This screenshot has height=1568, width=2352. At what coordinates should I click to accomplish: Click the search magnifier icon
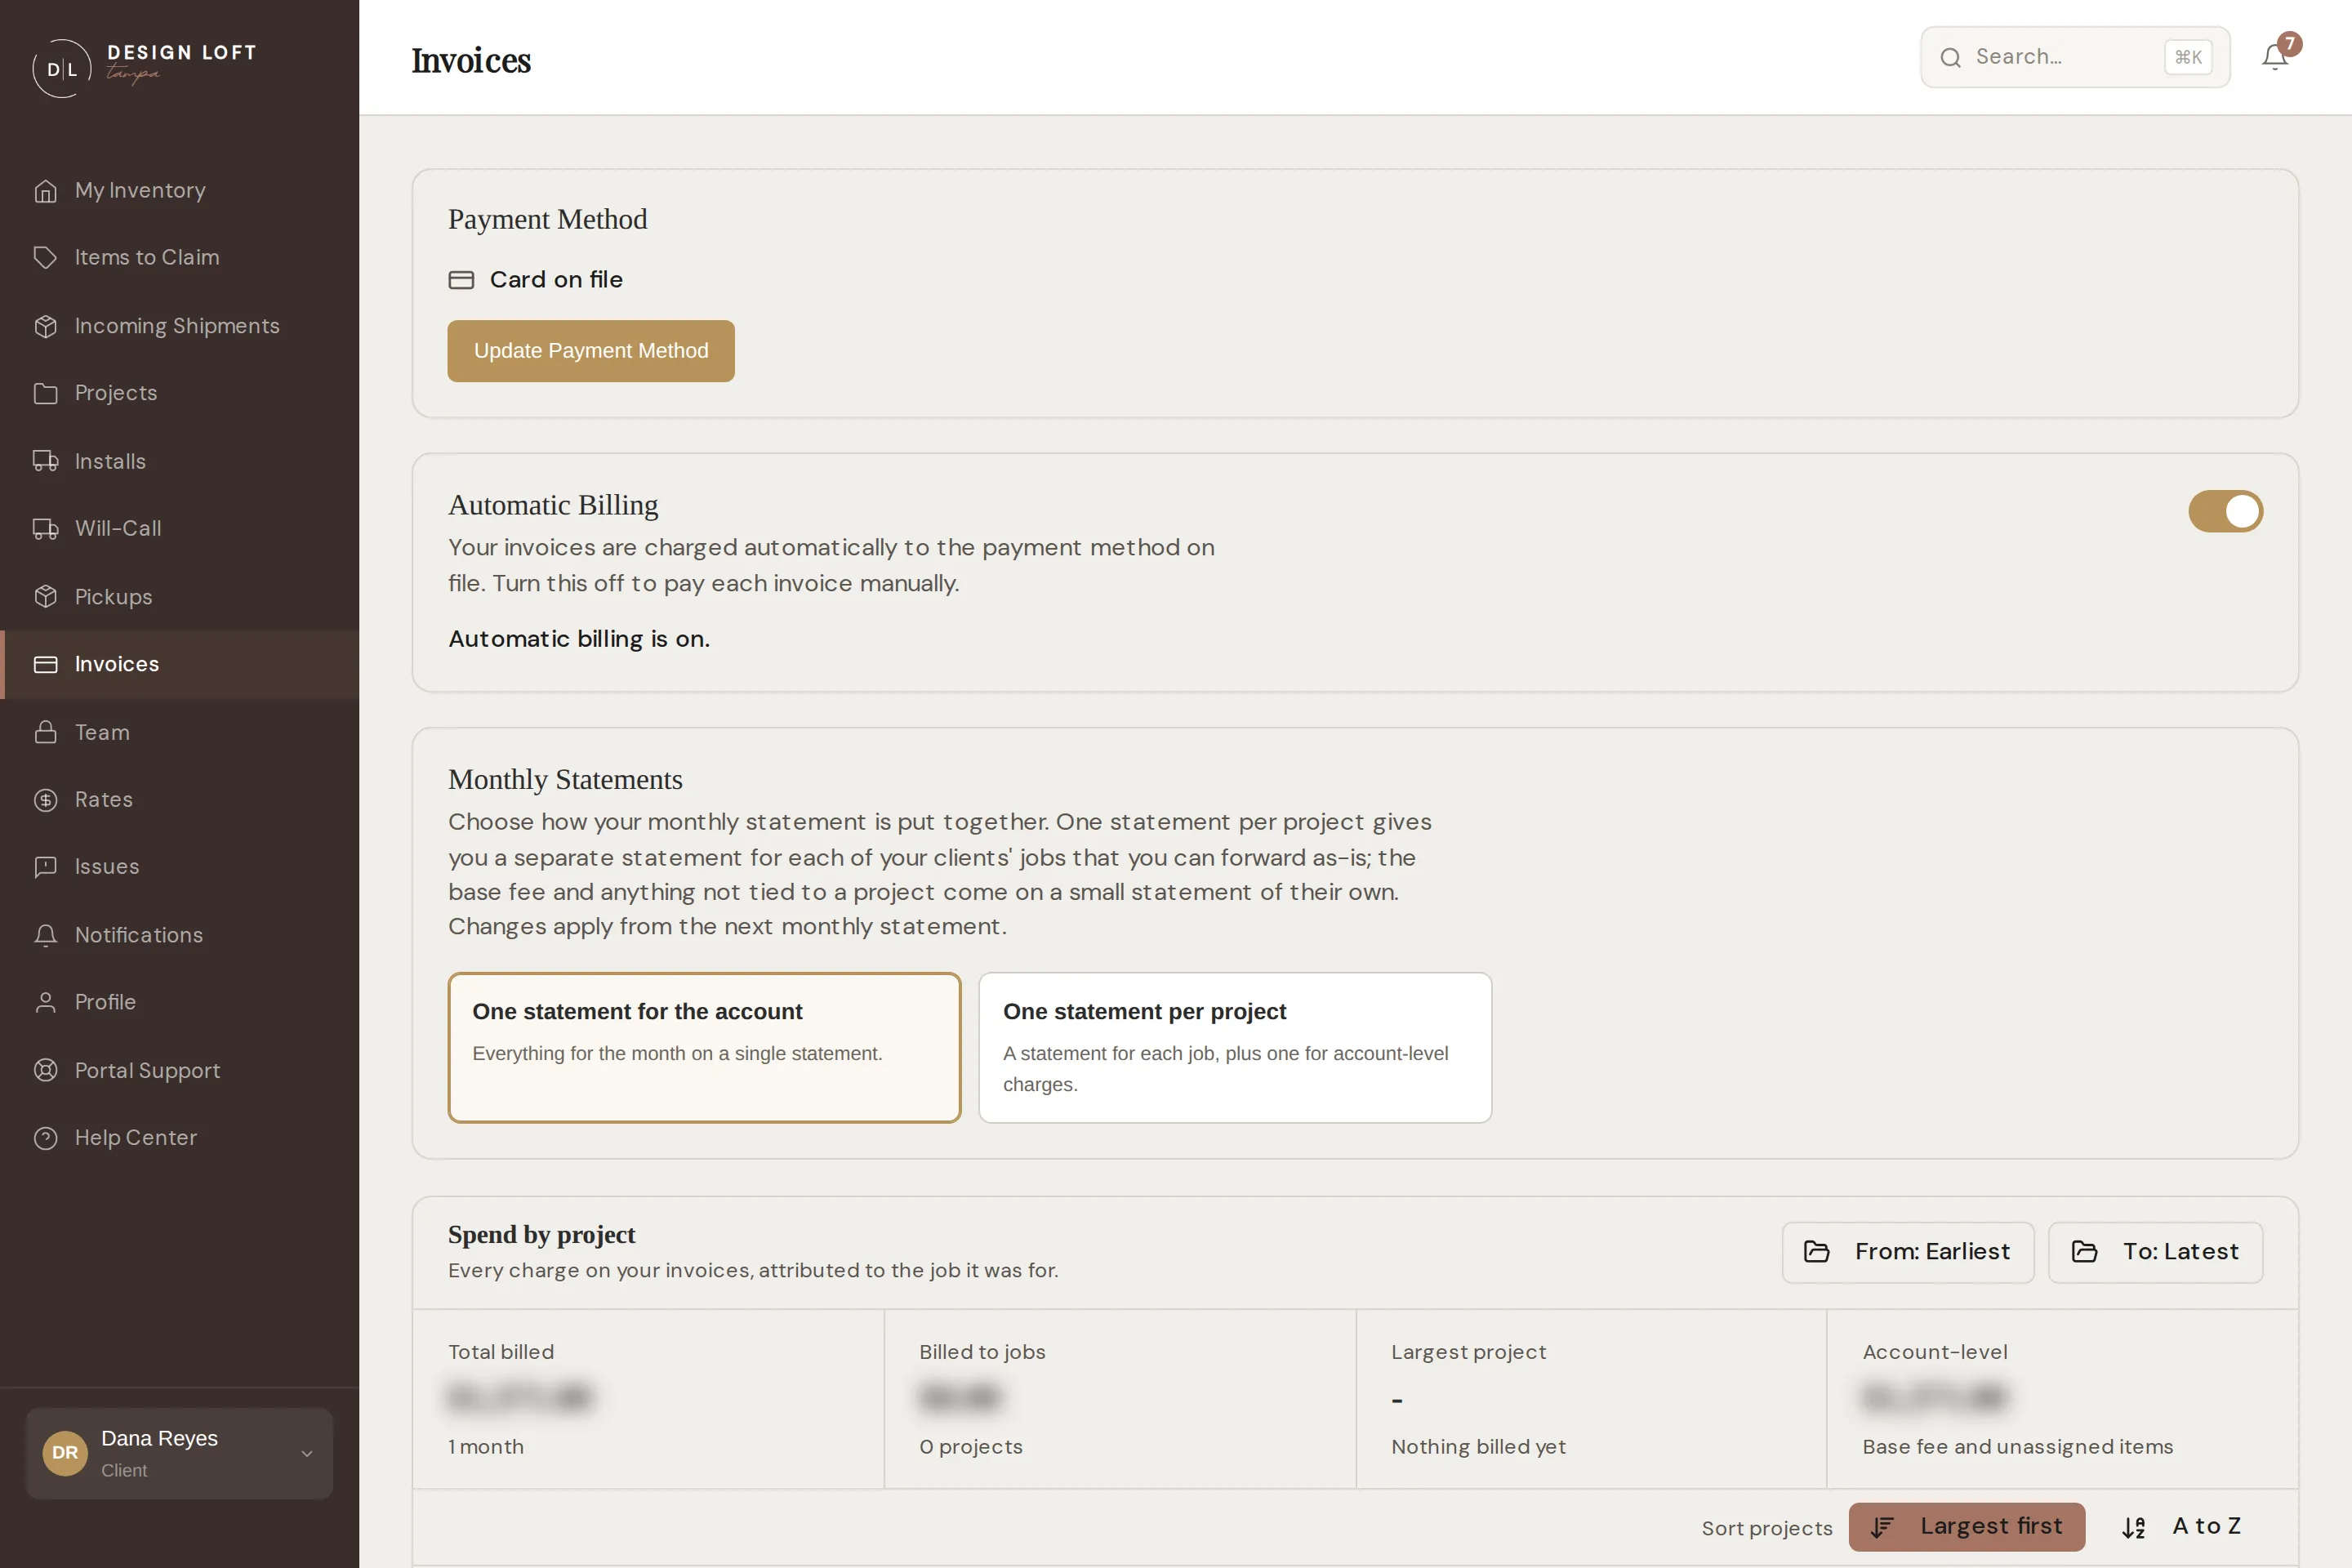point(1950,57)
